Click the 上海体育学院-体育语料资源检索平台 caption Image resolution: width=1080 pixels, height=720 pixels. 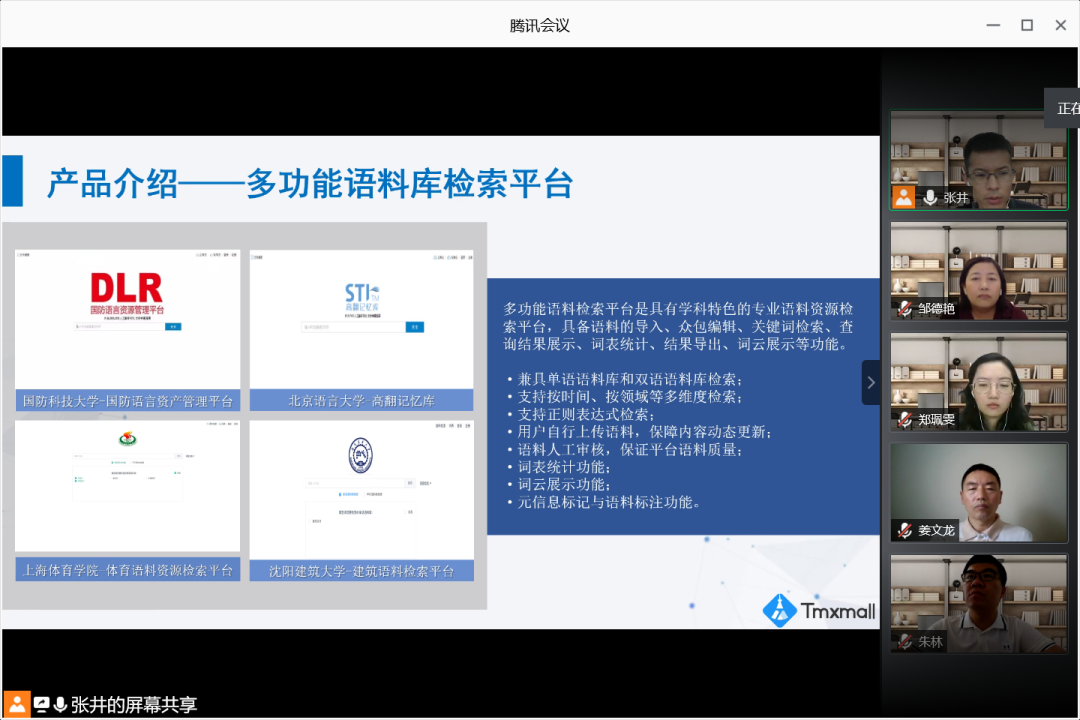tap(127, 570)
